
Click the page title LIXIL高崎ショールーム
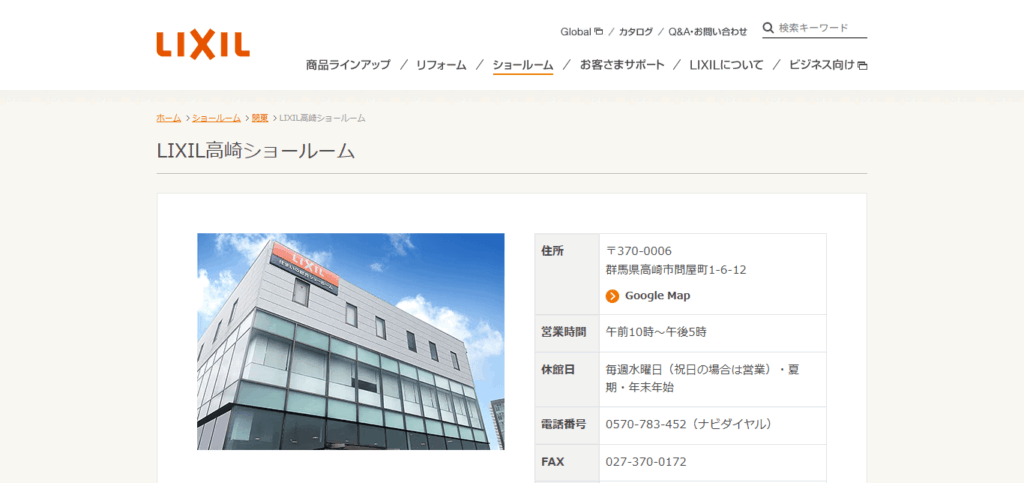tap(256, 151)
